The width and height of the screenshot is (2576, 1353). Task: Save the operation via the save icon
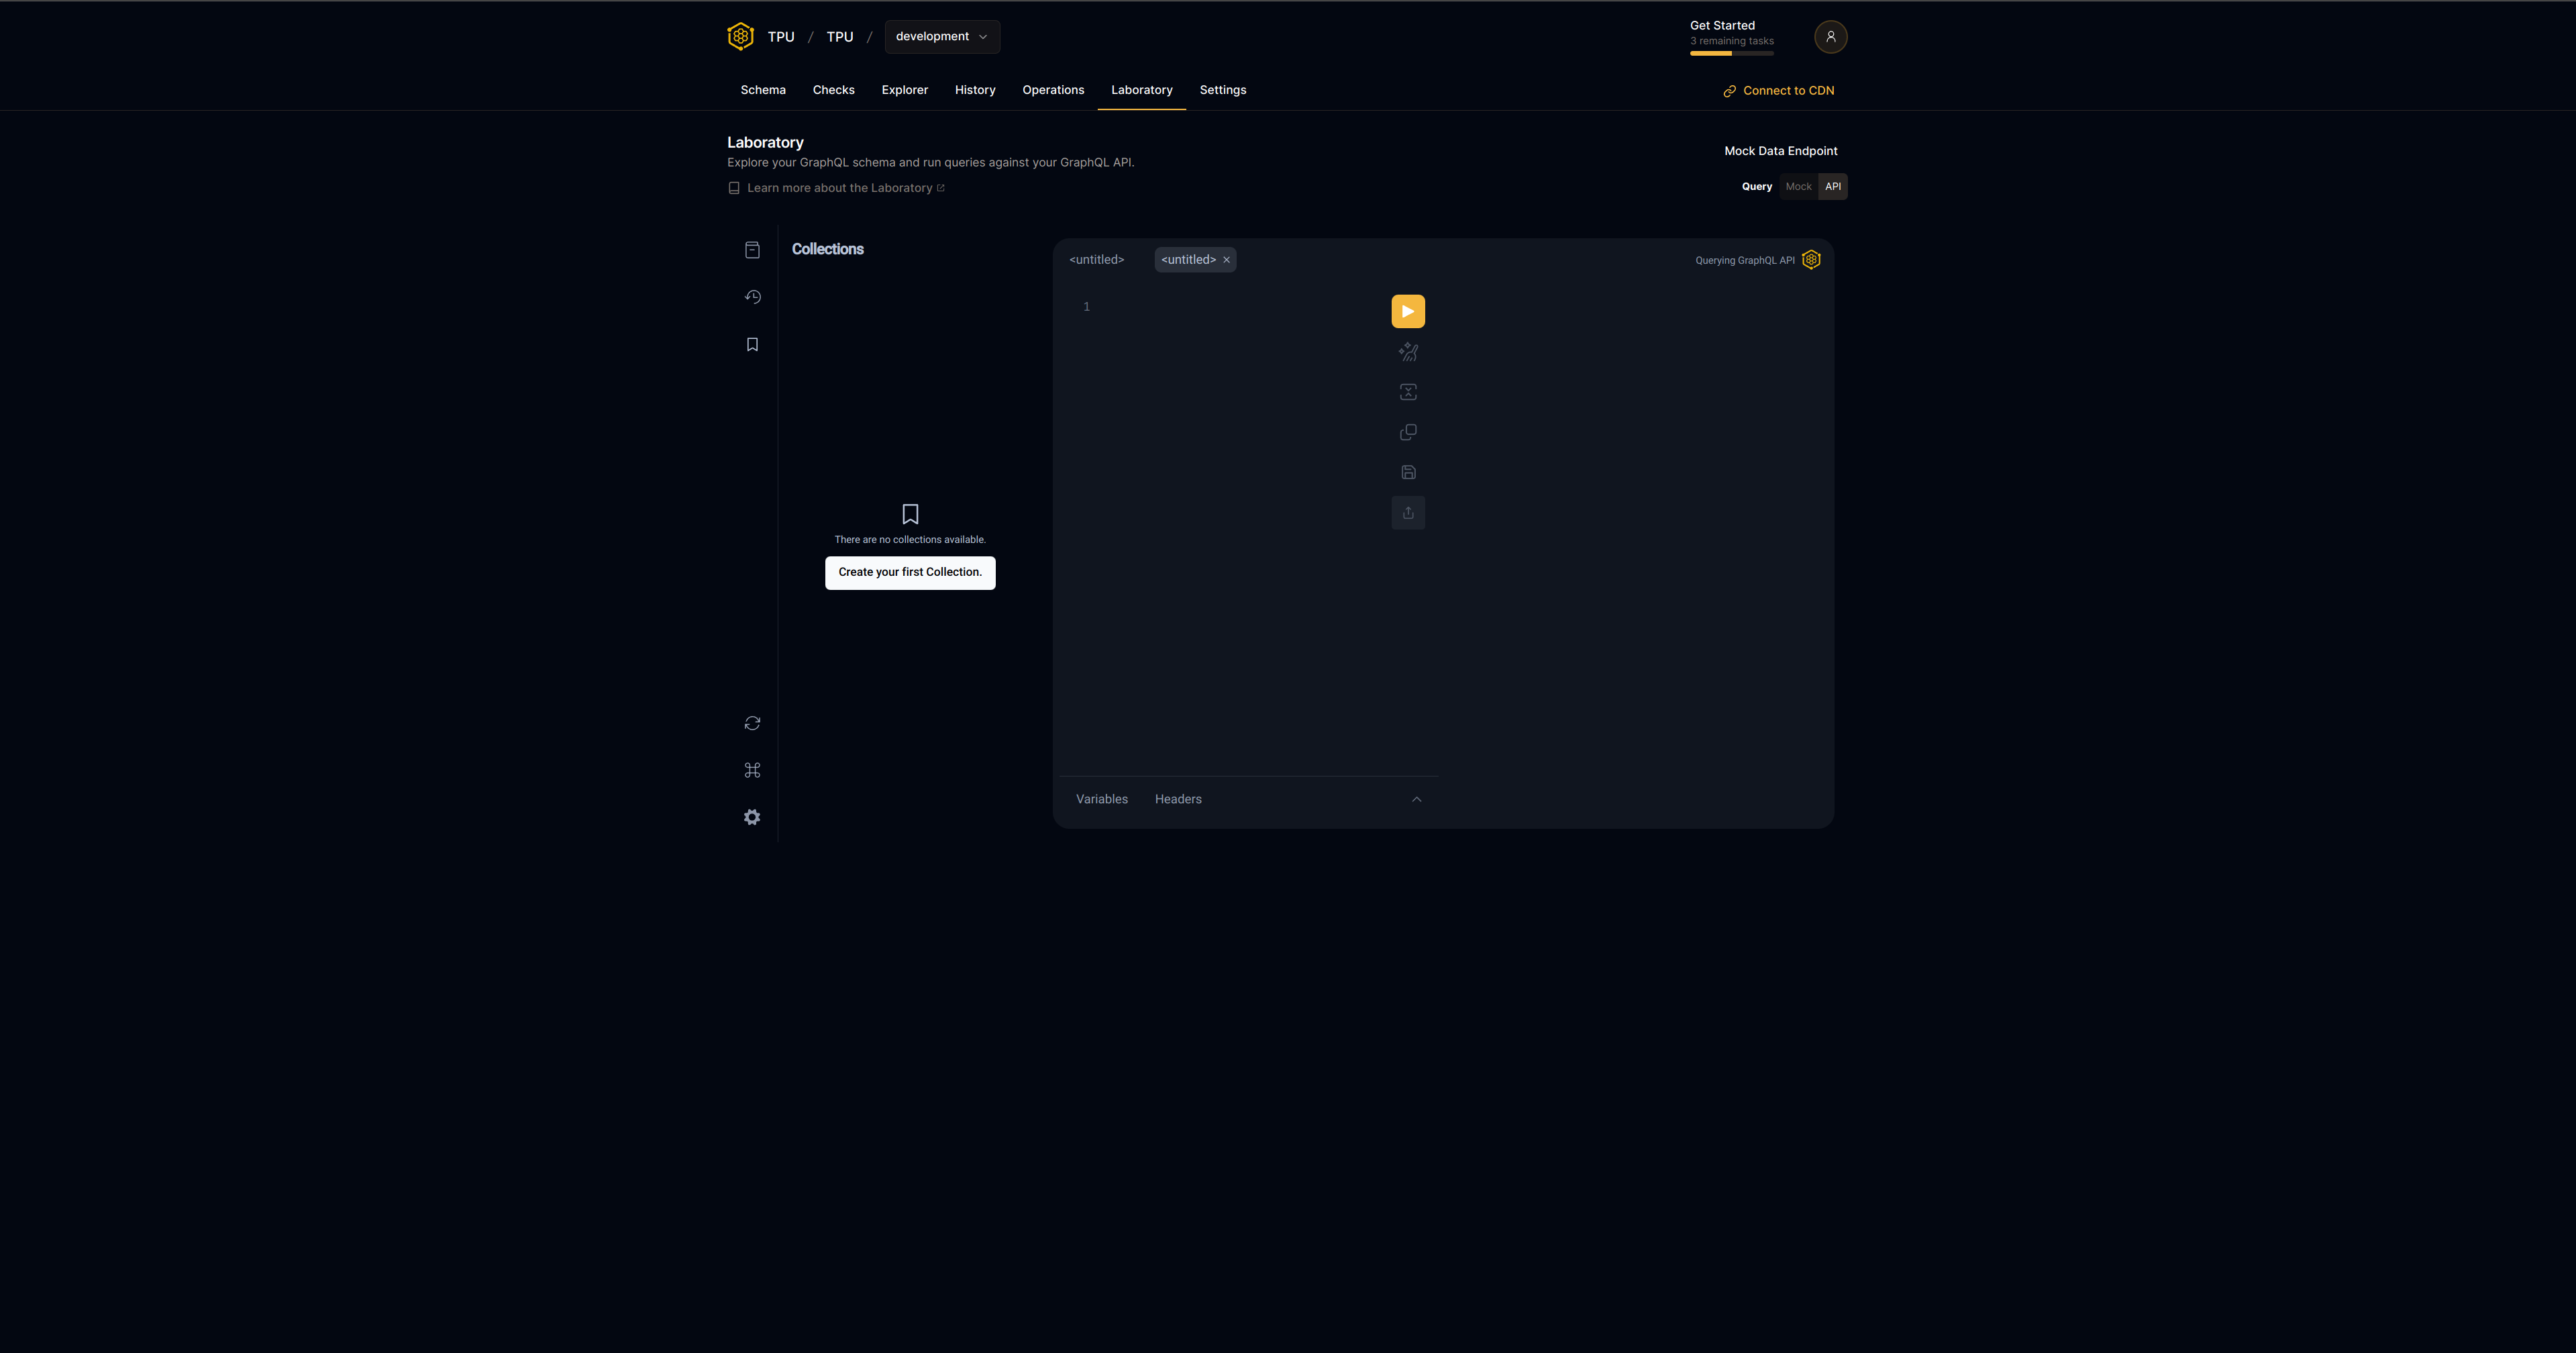tap(1408, 471)
